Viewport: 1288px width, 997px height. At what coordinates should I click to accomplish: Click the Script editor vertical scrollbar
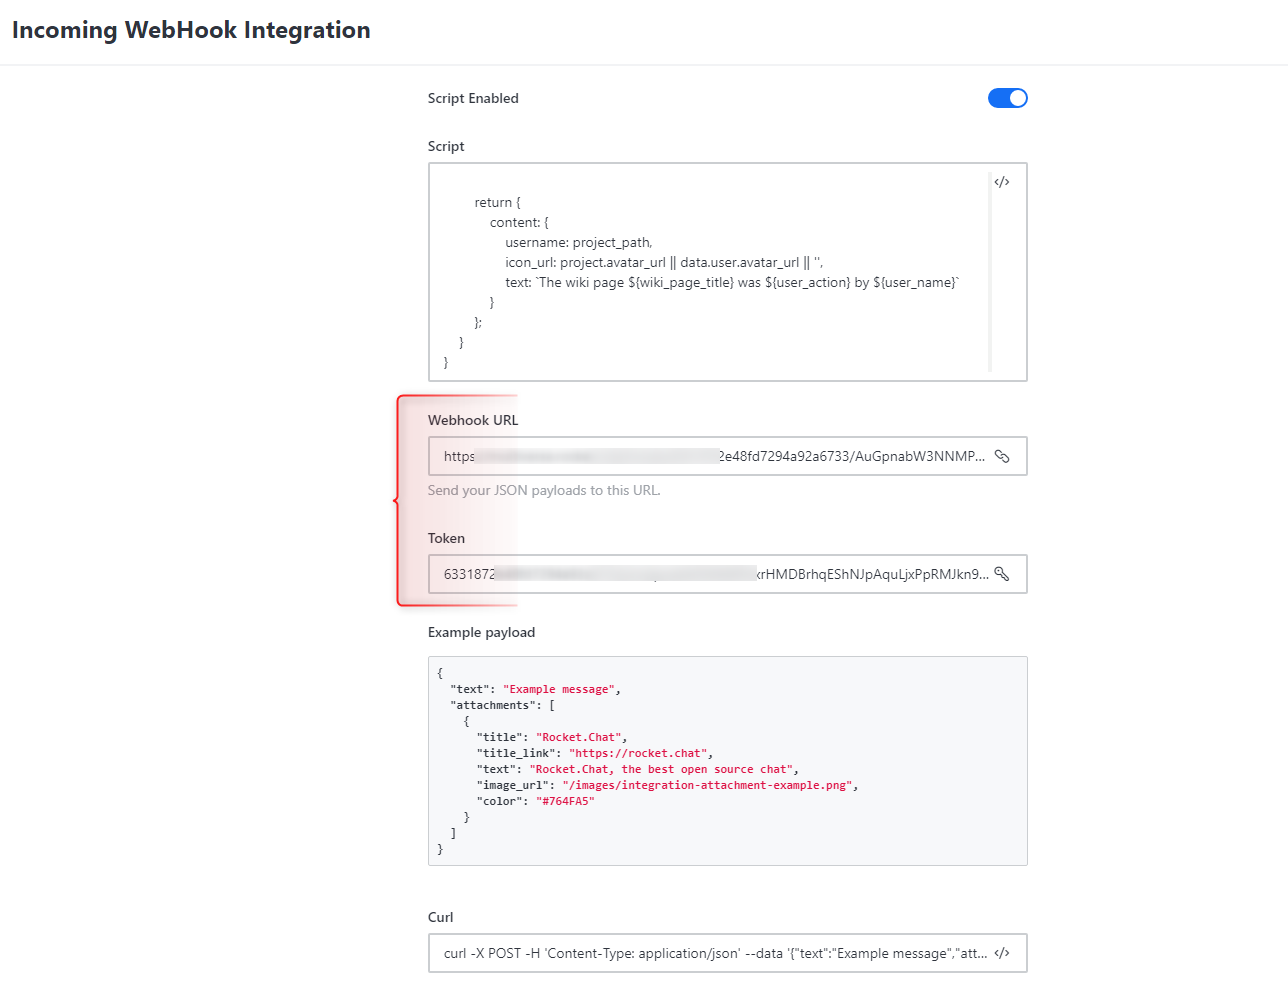(989, 272)
